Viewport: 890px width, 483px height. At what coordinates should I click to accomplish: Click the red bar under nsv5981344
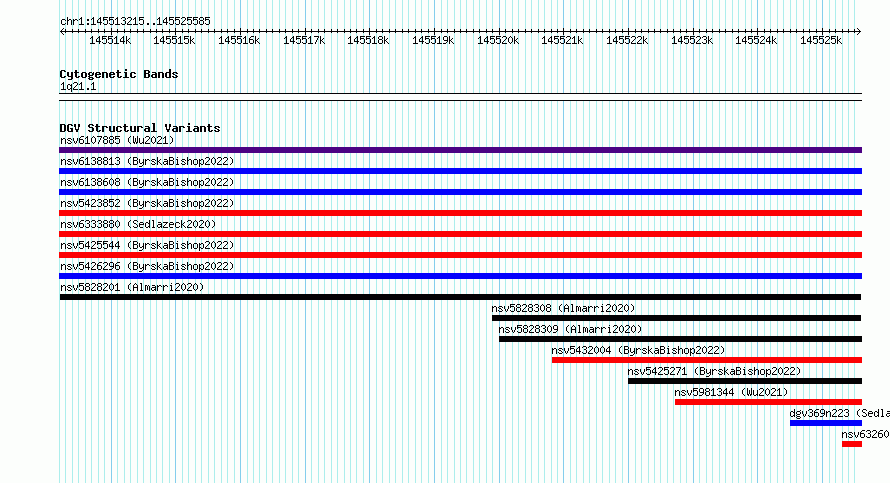[x=769, y=402]
